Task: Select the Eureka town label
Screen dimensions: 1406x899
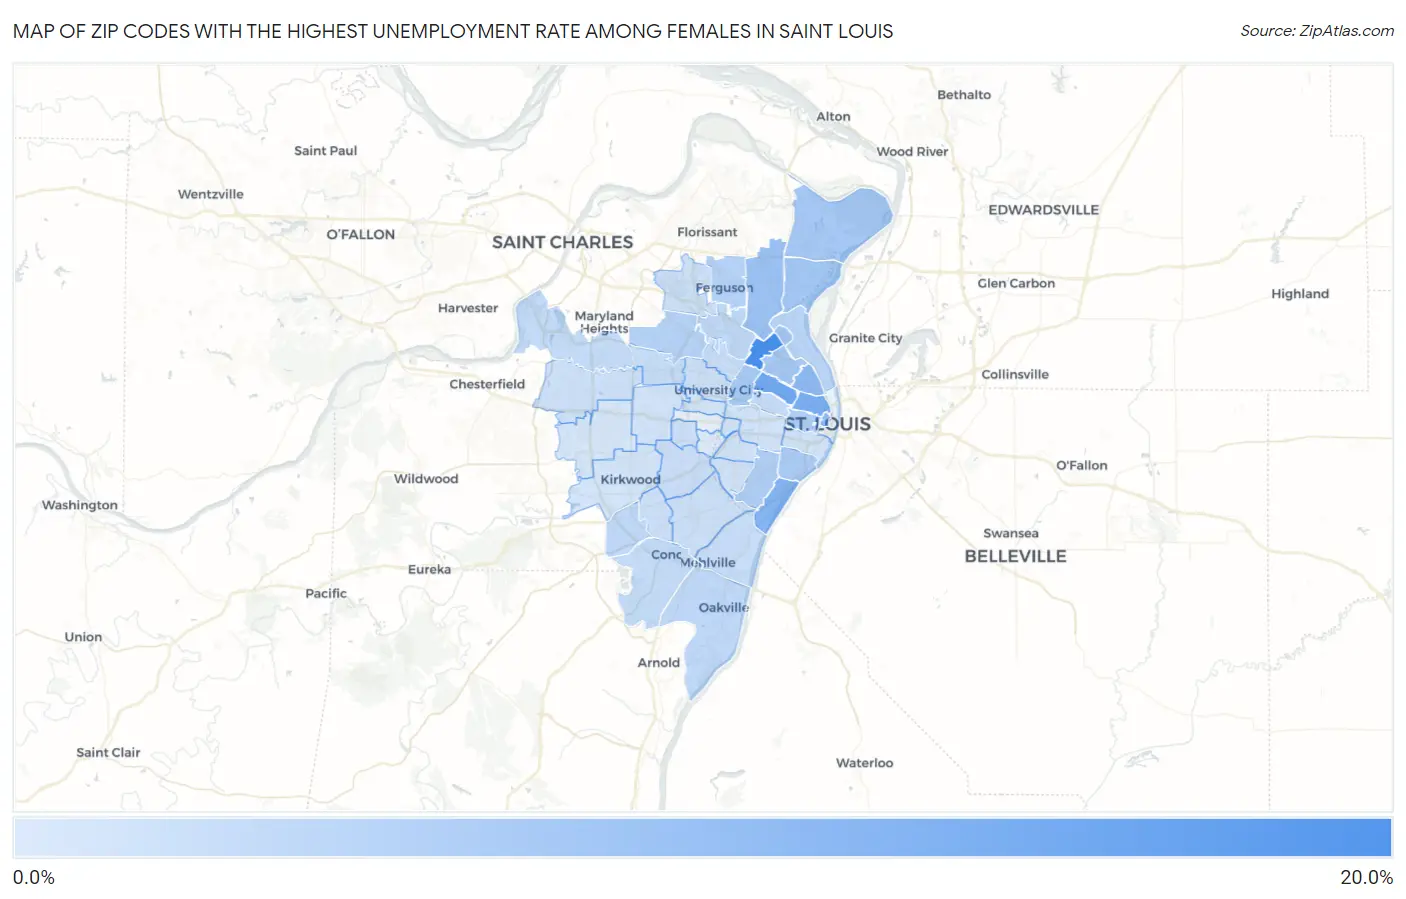Action: [429, 569]
